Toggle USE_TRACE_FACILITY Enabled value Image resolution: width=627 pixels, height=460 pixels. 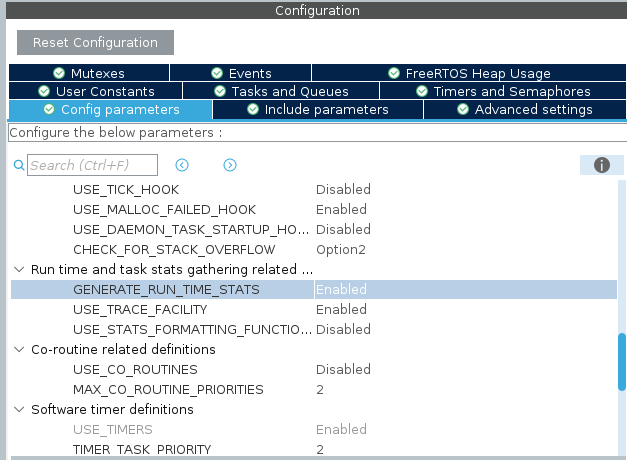point(341,309)
